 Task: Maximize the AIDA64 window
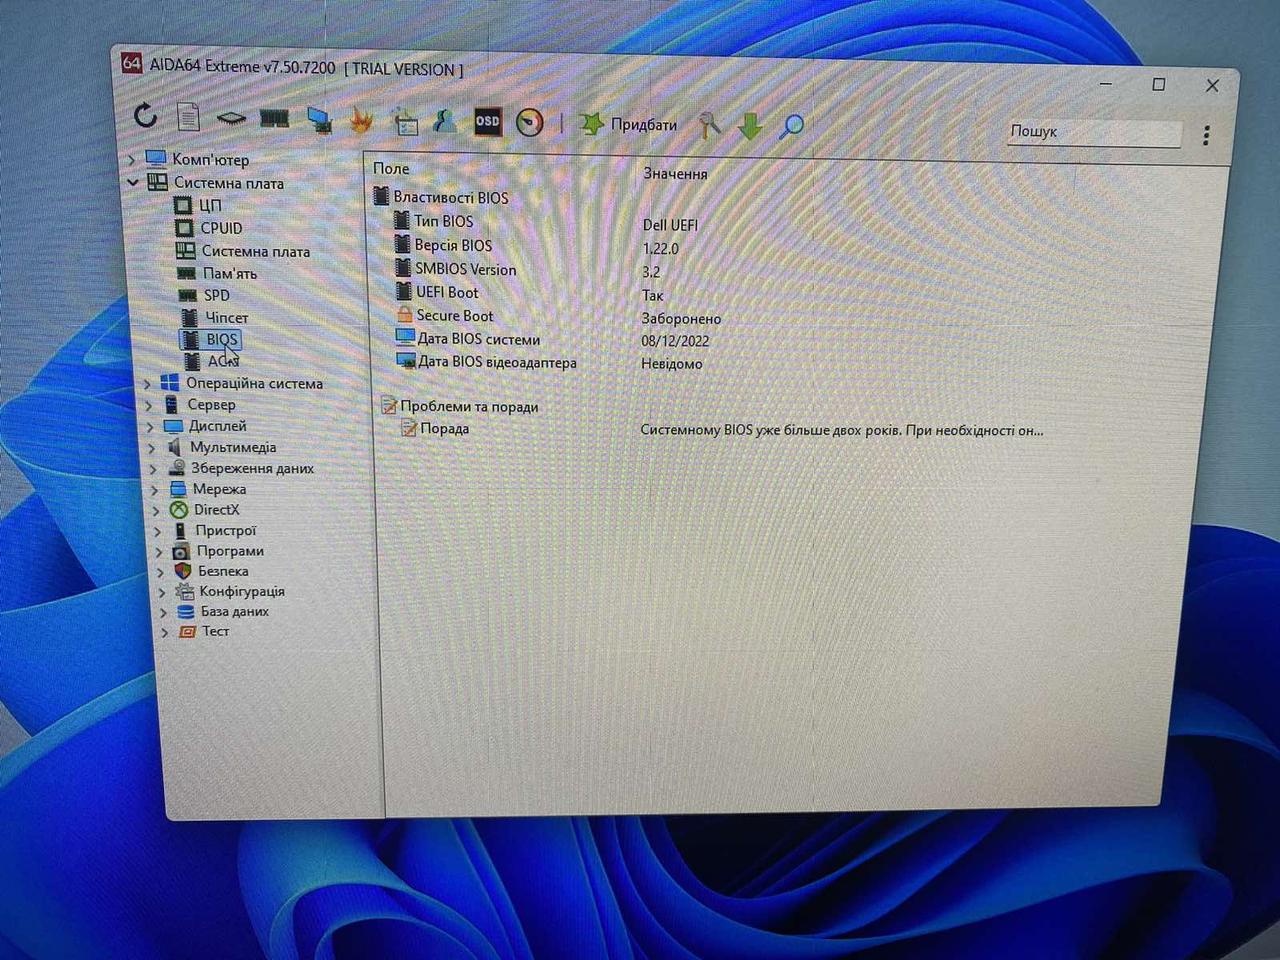(x=1159, y=85)
